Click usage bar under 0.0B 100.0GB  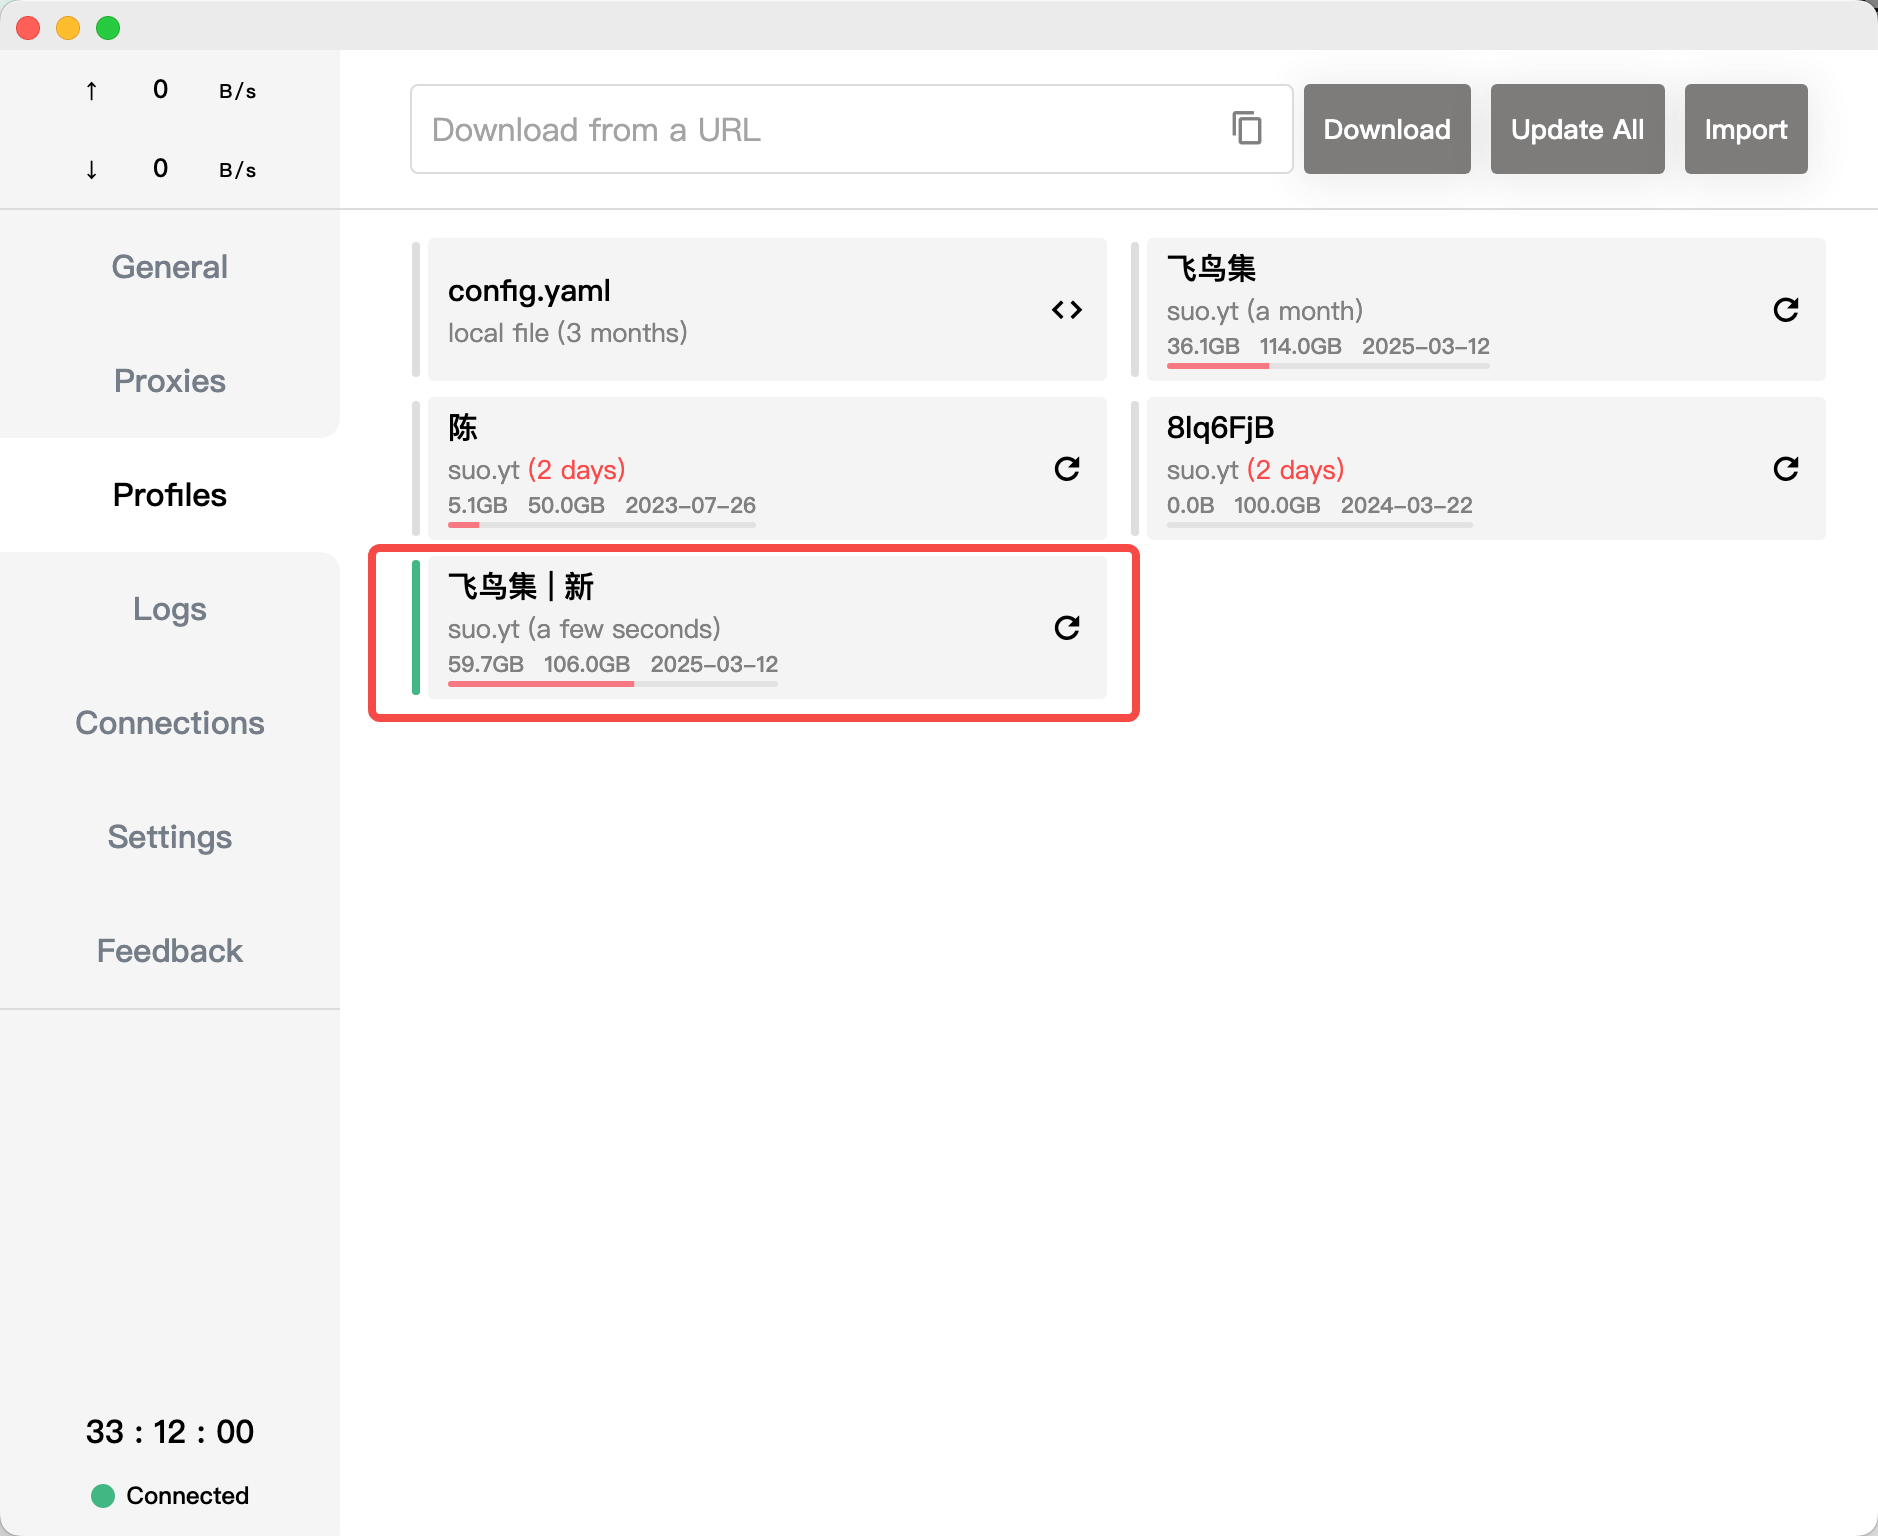(1320, 525)
